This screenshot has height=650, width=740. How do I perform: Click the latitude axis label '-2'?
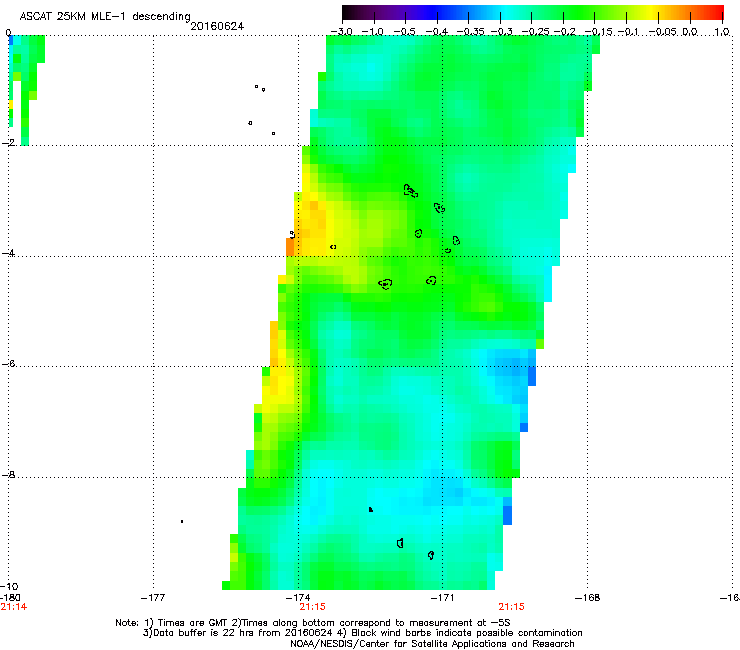click(8, 142)
